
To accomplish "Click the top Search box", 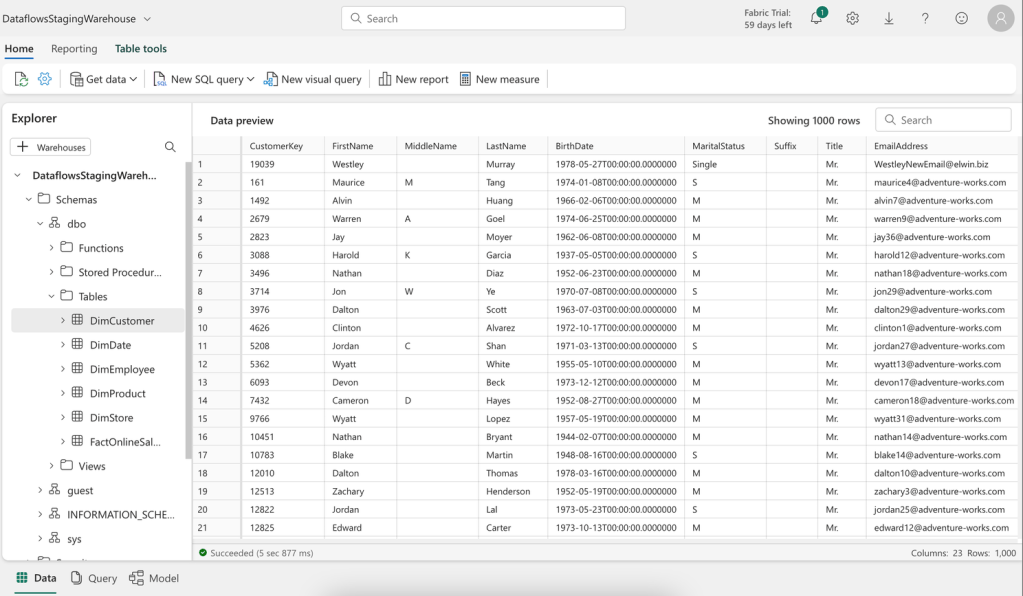I will click(483, 18).
